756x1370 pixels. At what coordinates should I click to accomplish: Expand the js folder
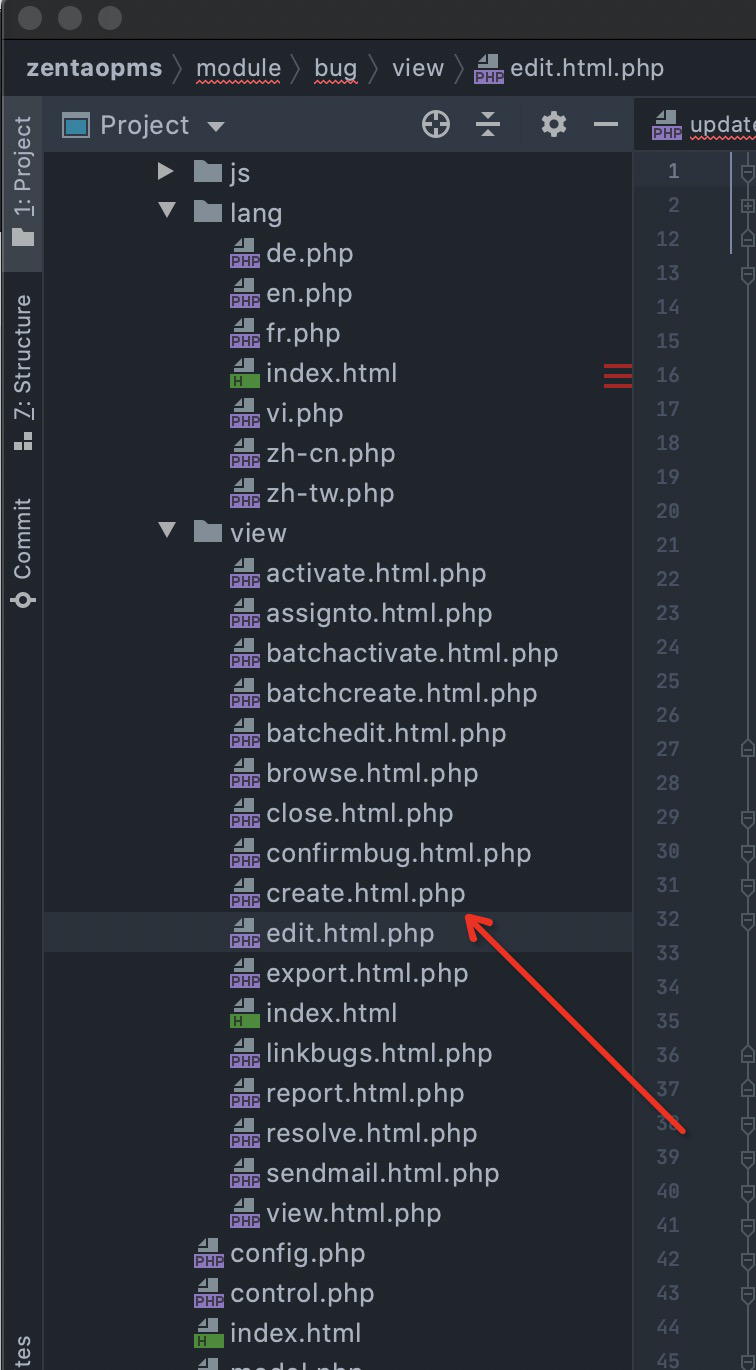click(x=166, y=173)
